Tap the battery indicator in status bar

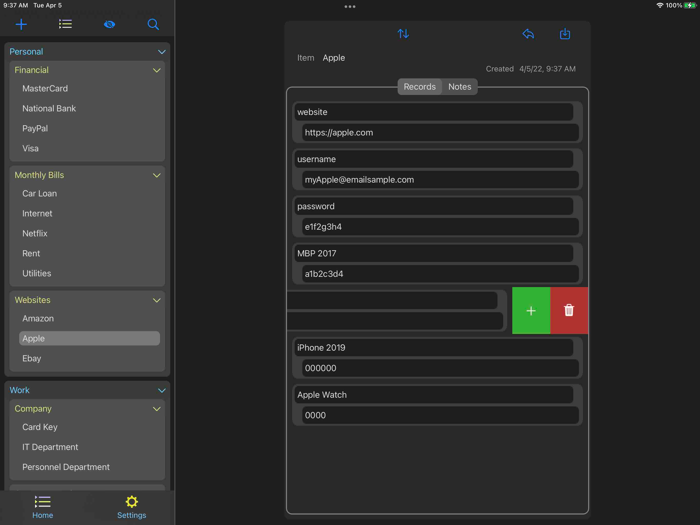pyautogui.click(x=690, y=5)
